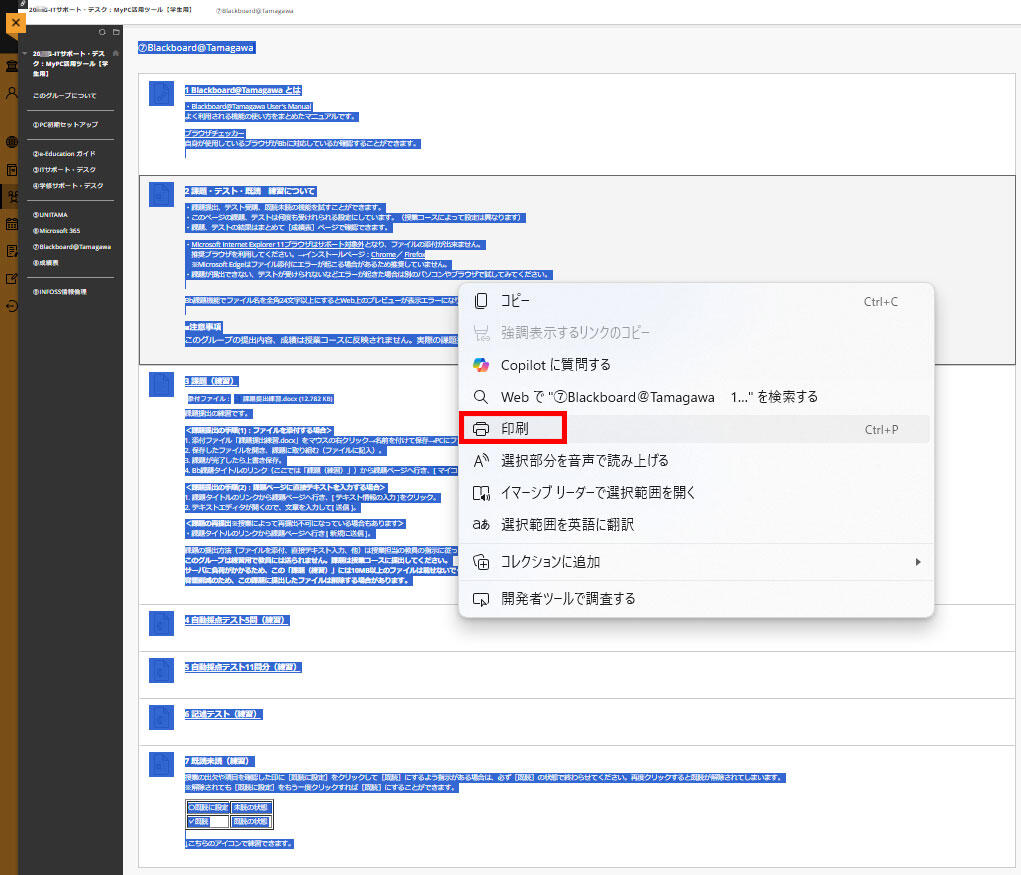Choose 開発者ツールで調査する in context menu

[x=695, y=599]
